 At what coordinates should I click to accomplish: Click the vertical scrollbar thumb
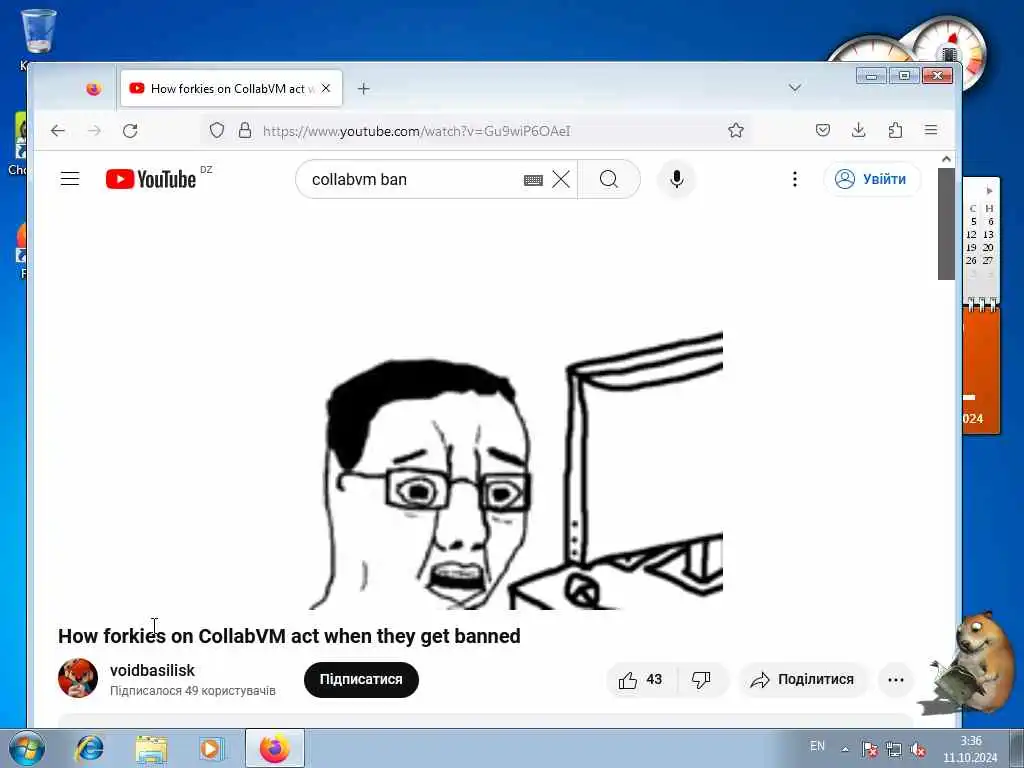(946, 224)
